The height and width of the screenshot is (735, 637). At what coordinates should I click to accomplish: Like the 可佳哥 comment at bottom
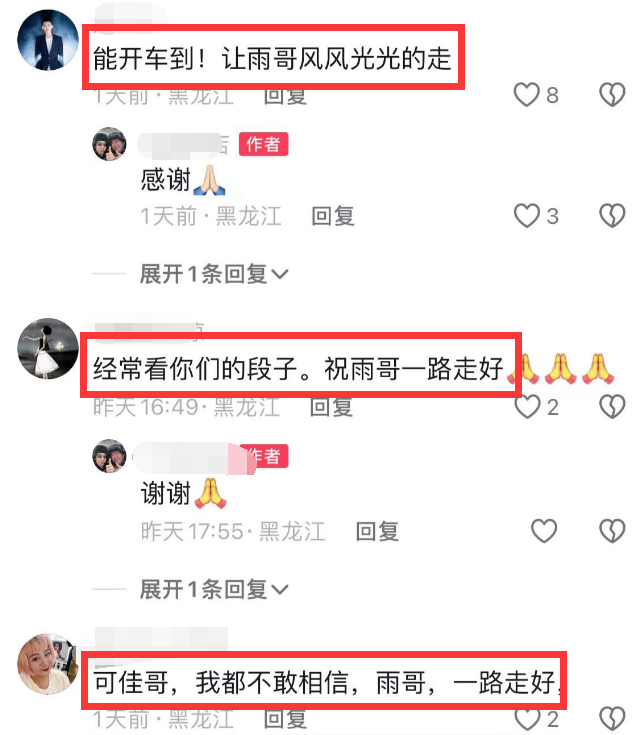tap(527, 719)
